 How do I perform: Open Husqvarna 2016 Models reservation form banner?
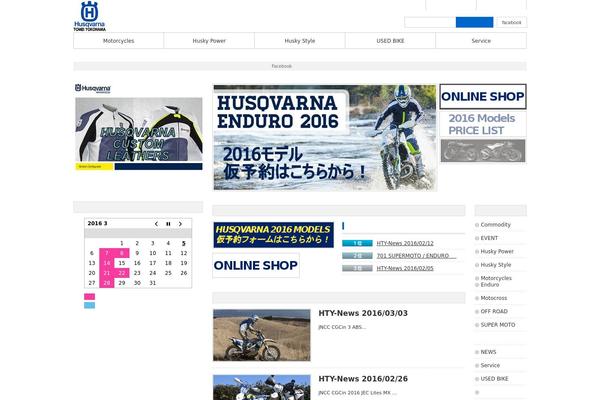point(274,235)
